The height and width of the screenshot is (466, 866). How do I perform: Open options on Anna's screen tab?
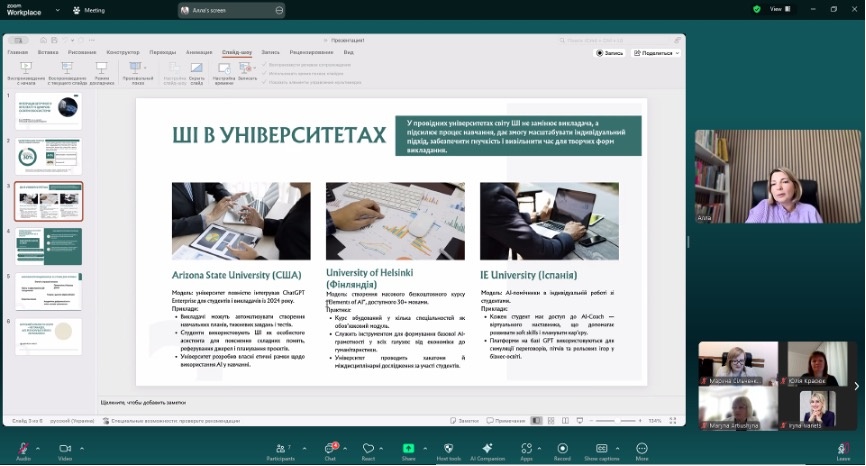click(x=279, y=10)
